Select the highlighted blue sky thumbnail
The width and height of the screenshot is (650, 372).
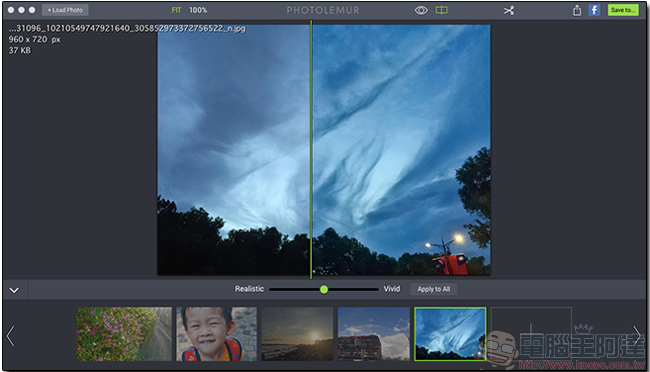450,334
